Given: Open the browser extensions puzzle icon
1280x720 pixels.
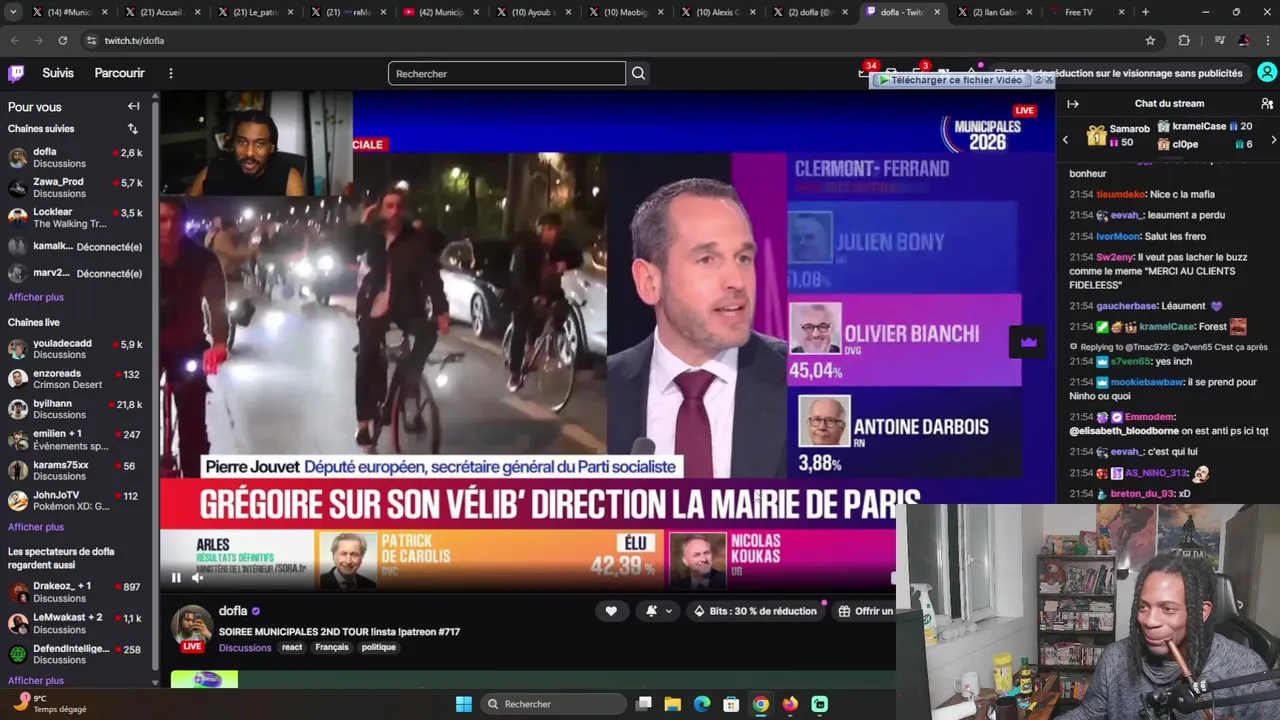Looking at the screenshot, I should 1184,40.
